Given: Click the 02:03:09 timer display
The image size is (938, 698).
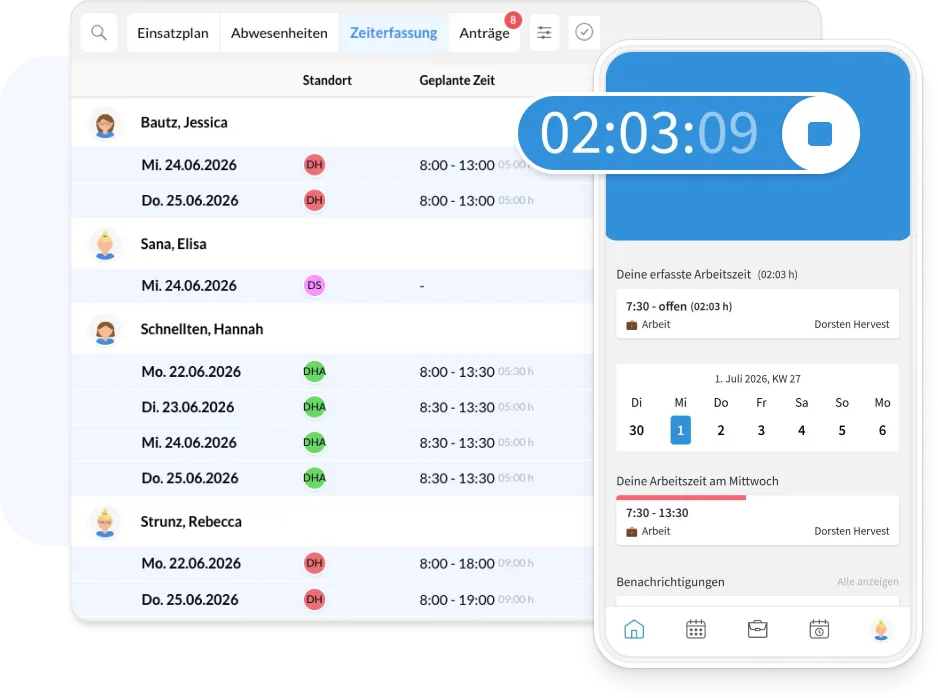Looking at the screenshot, I should [649, 133].
